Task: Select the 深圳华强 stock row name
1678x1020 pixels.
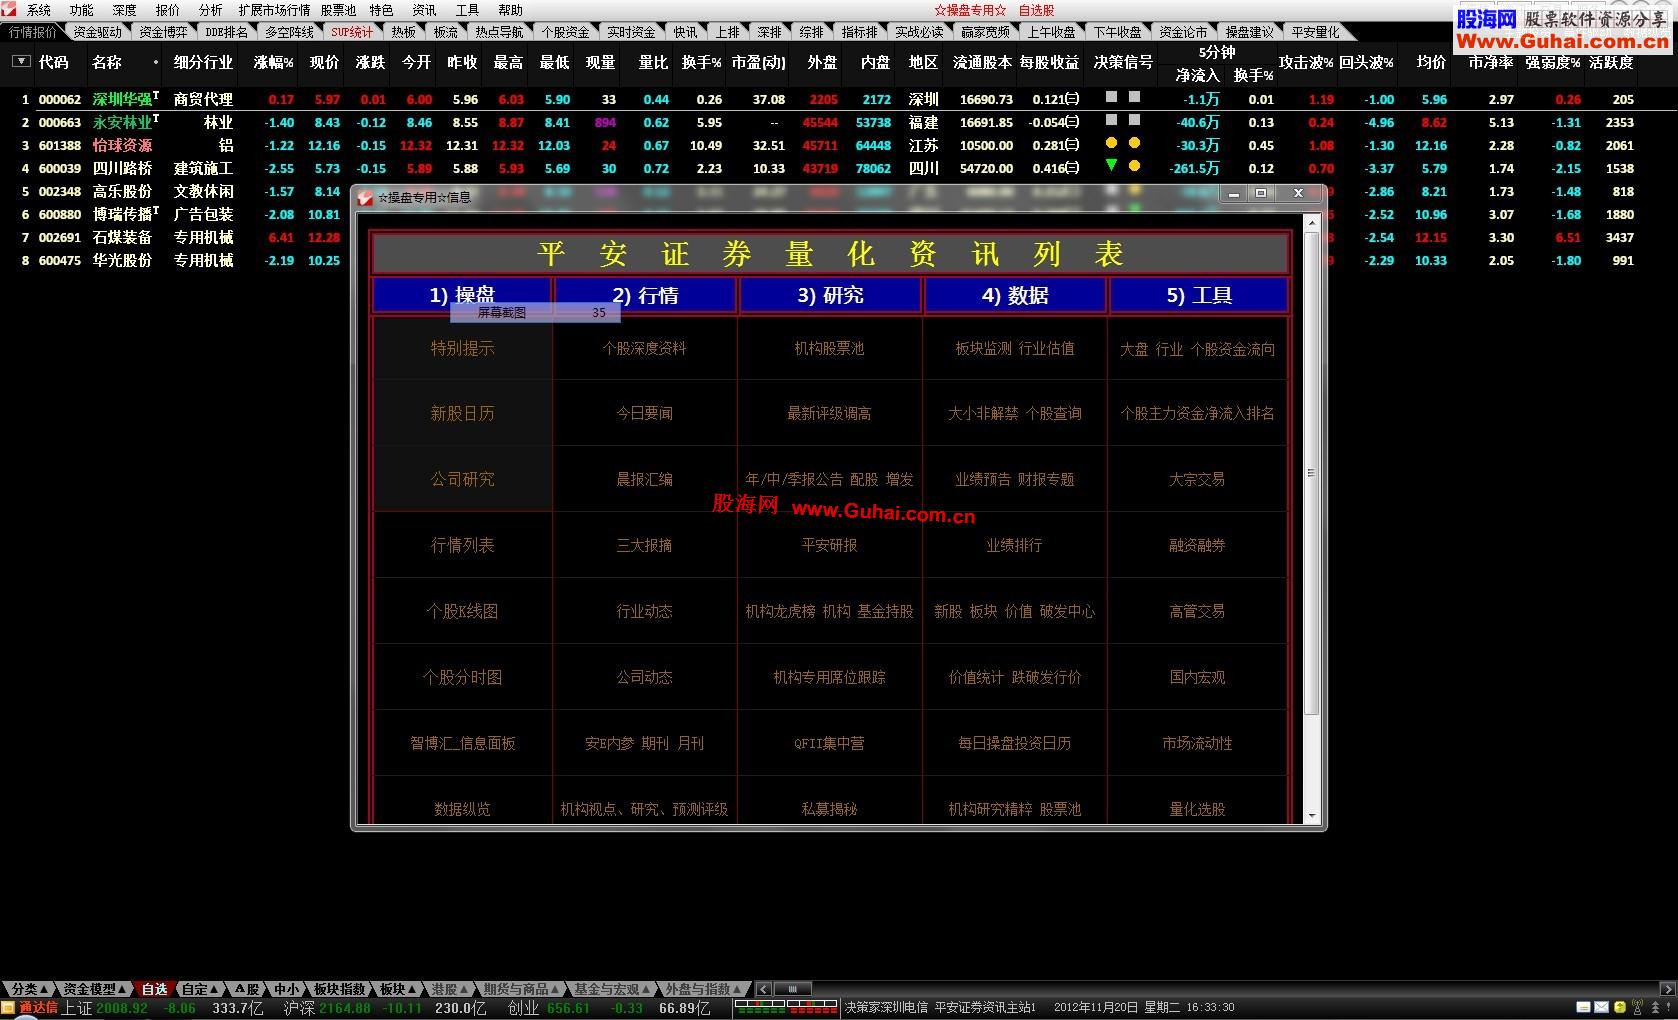Action: (123, 99)
